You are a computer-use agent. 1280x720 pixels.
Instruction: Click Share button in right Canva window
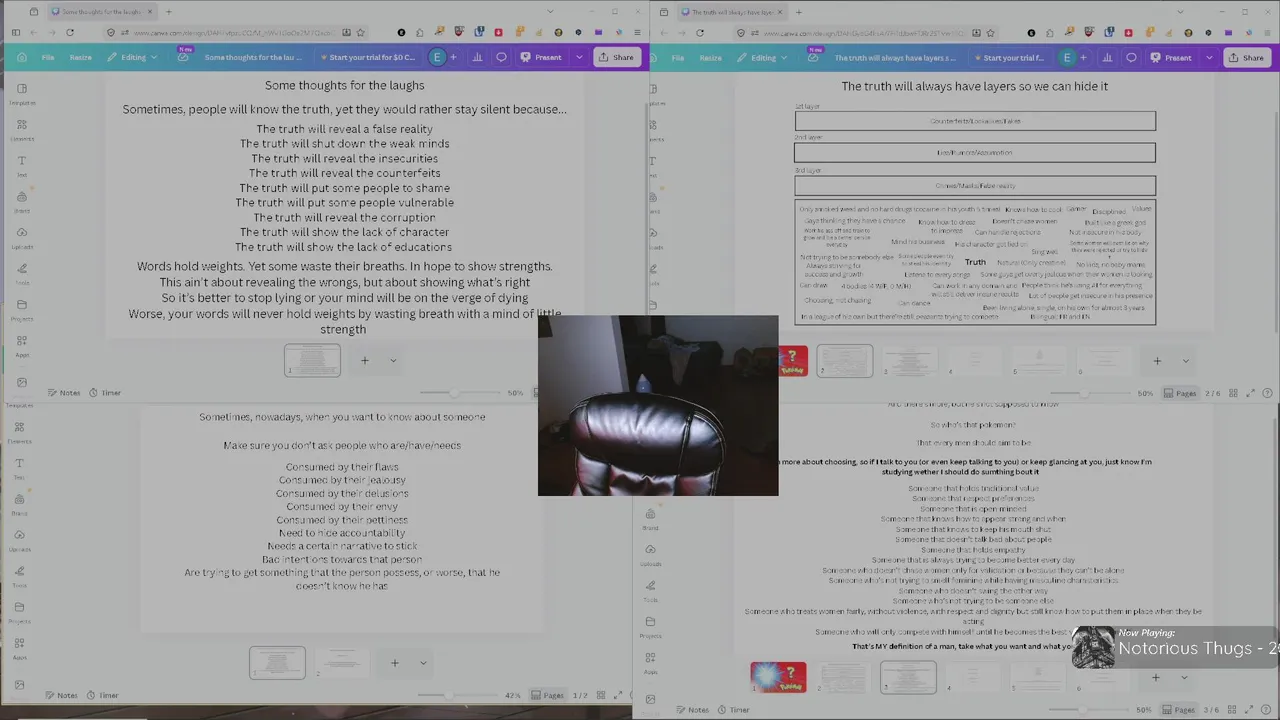(x=1246, y=57)
